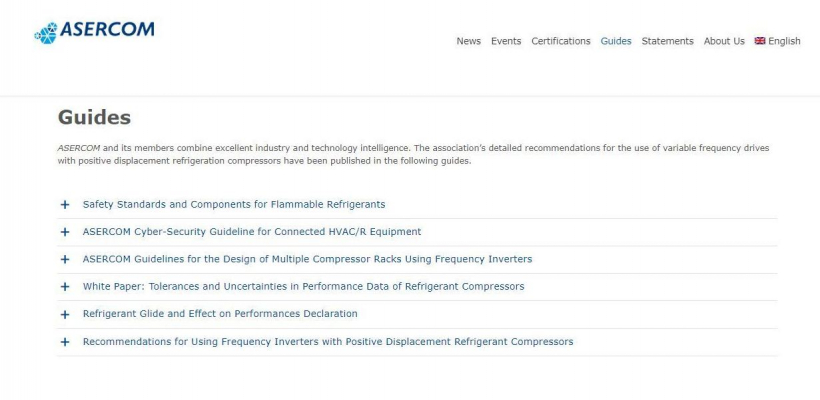Expand Refrigerant Glide item with plus icon
The height and width of the screenshot is (400, 820).
[65, 314]
